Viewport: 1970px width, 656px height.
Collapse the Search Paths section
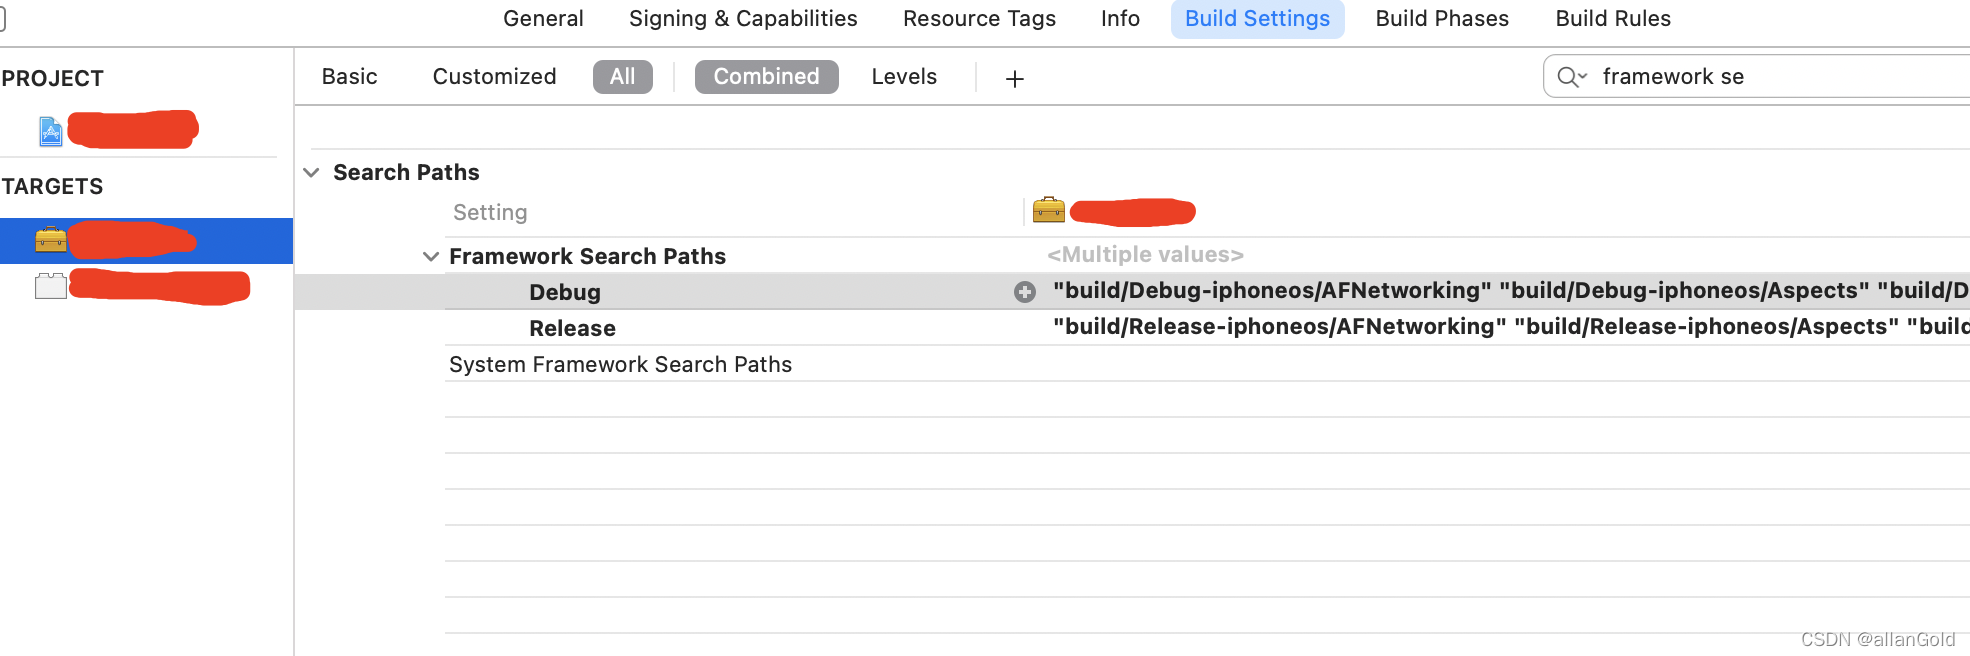pyautogui.click(x=311, y=172)
